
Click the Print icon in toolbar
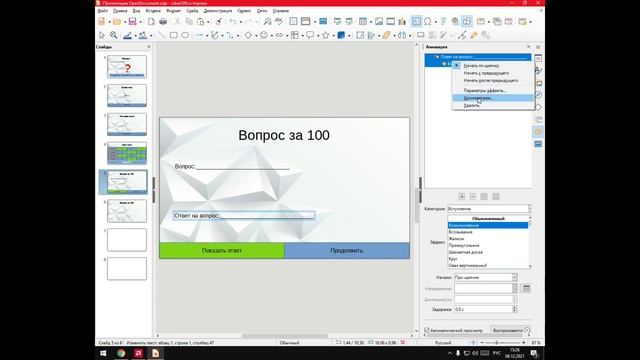163,22
